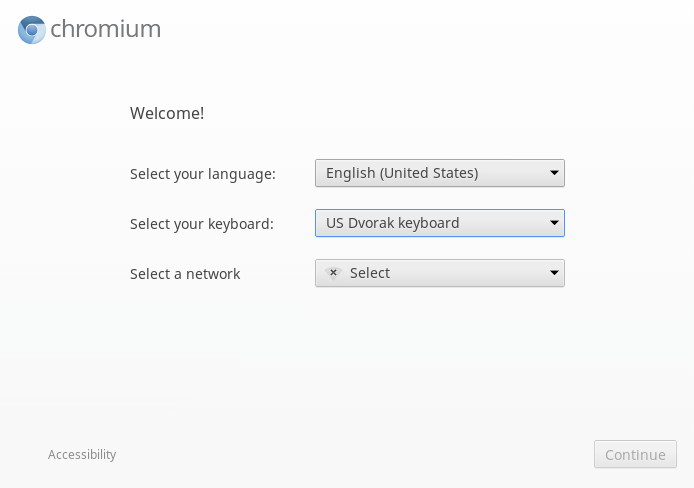This screenshot has width=694, height=488.
Task: Click the arrow icon on the keyboard selector
Action: point(554,223)
